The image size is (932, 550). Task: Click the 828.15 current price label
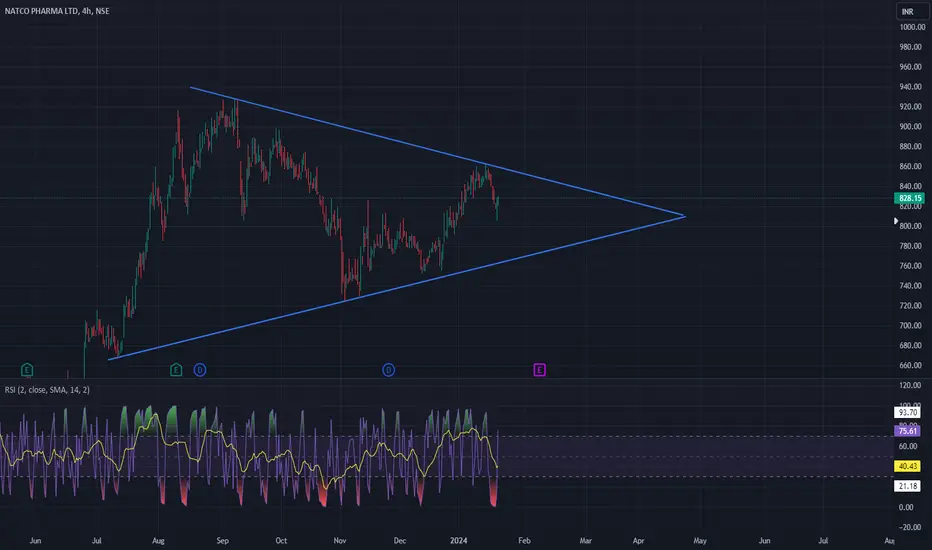[909, 198]
